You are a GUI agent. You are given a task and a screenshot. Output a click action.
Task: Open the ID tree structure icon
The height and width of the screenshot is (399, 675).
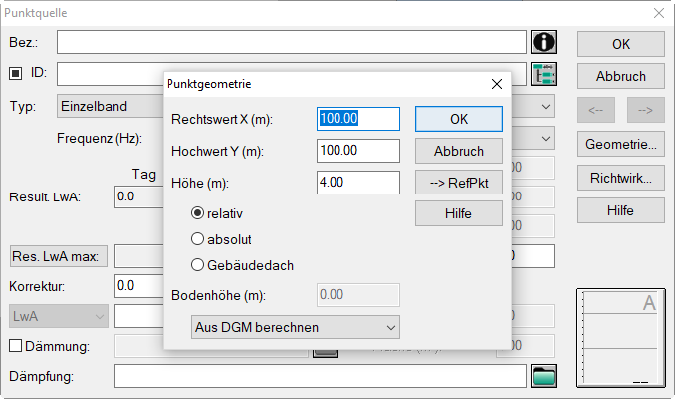tap(544, 74)
